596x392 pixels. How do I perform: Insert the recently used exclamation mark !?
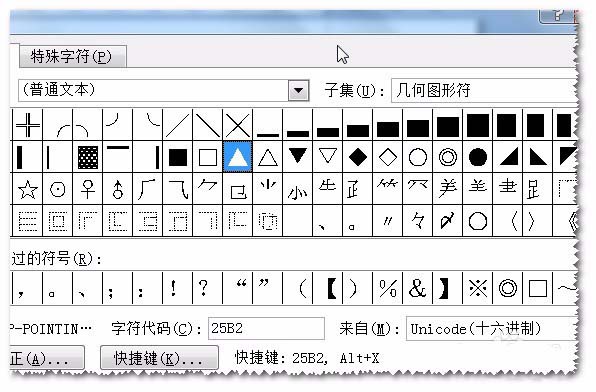click(178, 288)
